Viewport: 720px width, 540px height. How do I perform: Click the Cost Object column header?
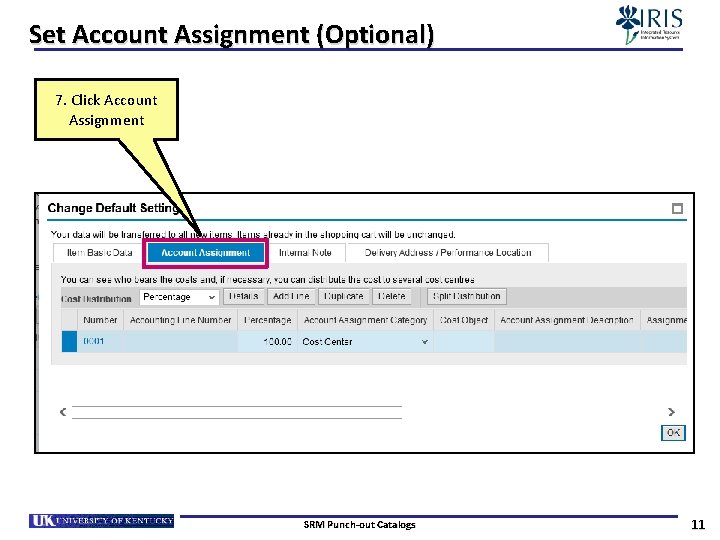pyautogui.click(x=464, y=320)
